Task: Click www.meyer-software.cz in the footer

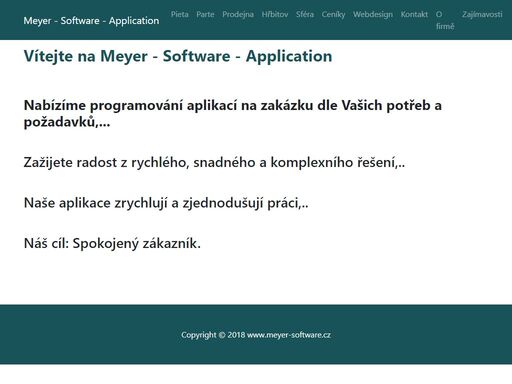Action: click(289, 335)
